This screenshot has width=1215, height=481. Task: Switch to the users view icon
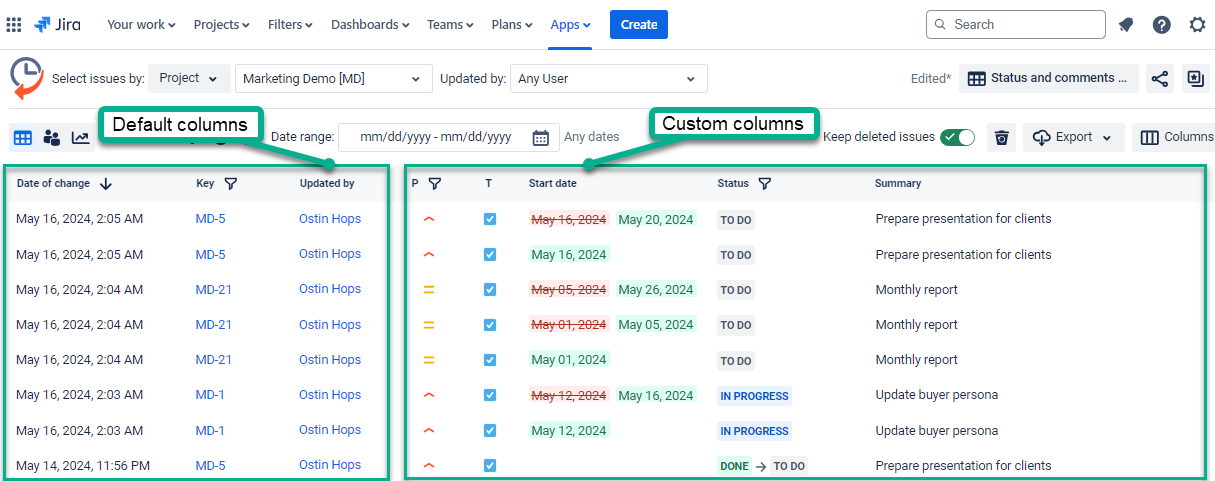tap(51, 138)
